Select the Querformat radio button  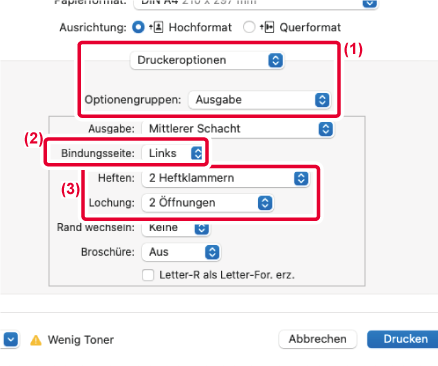[x=249, y=27]
